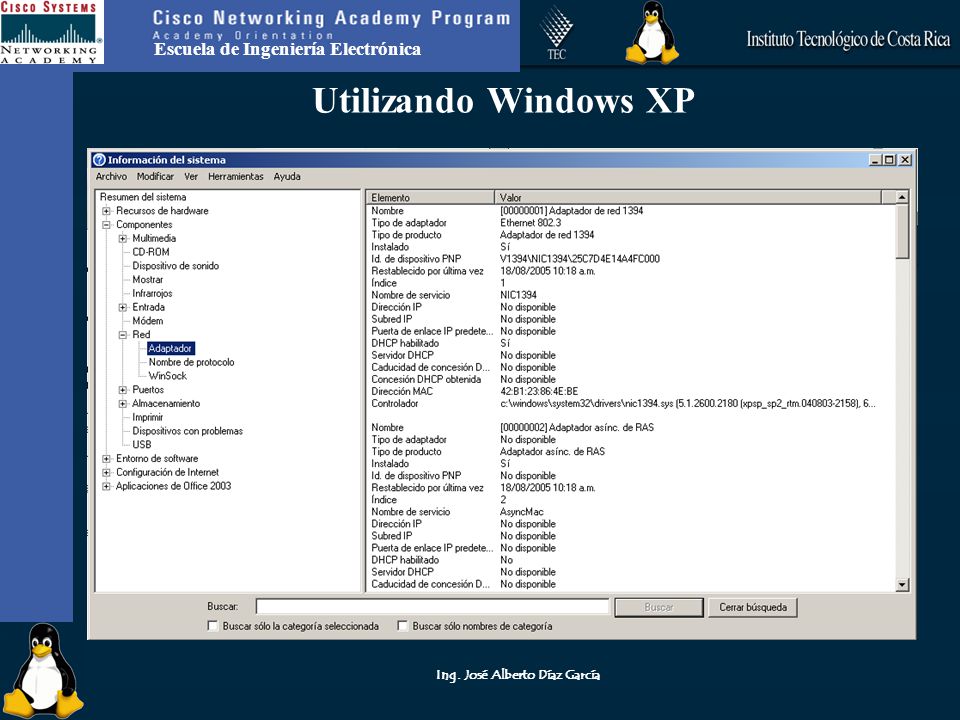Click scrollbar down arrow in details pane
Viewport: 960px width, 720px height.
pyautogui.click(x=902, y=585)
